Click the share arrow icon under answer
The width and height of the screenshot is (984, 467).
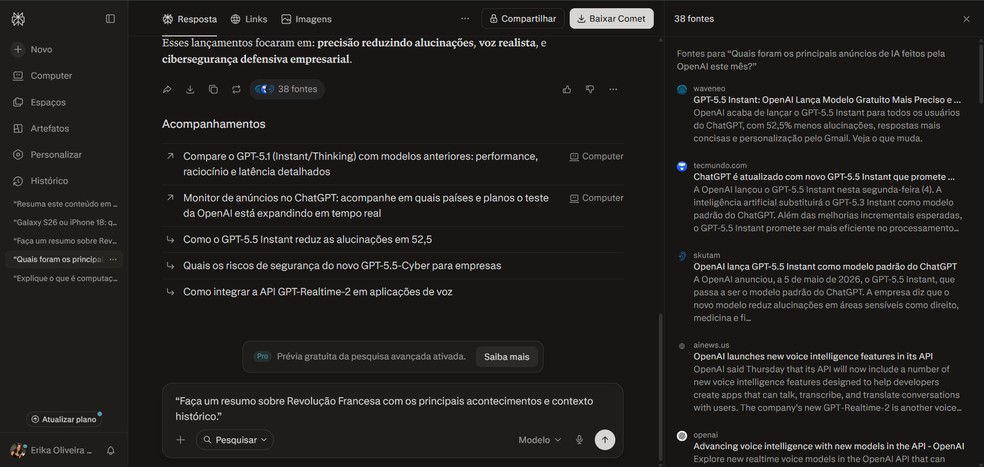(x=167, y=90)
